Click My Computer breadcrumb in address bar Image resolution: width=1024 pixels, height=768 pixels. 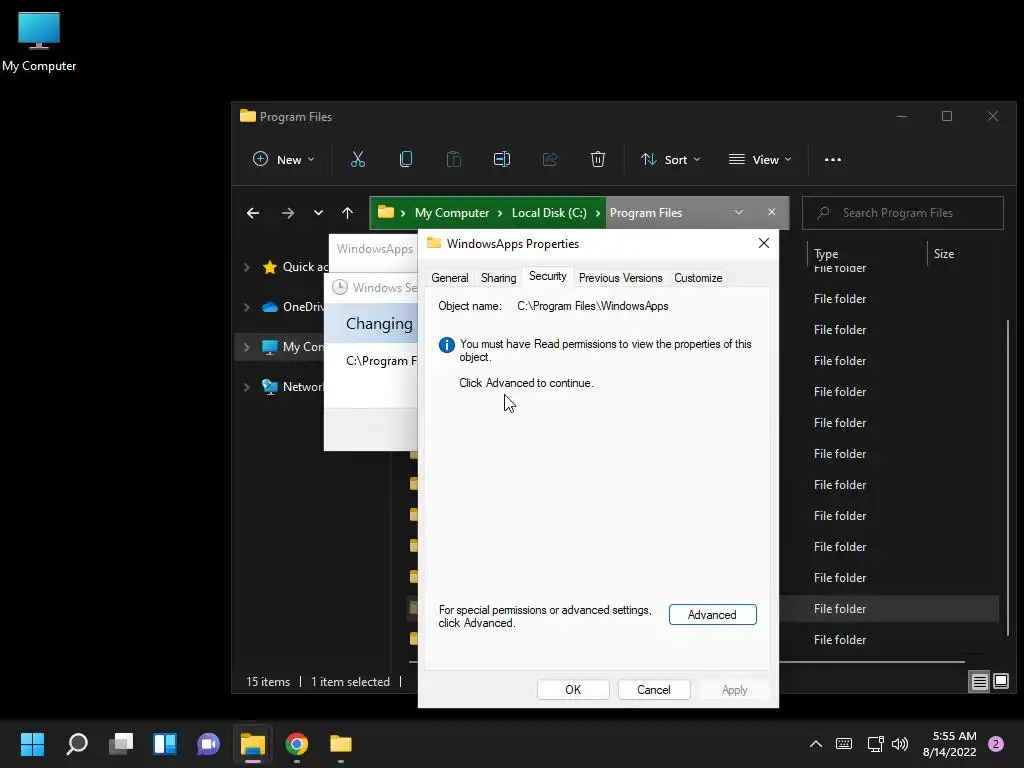click(452, 213)
